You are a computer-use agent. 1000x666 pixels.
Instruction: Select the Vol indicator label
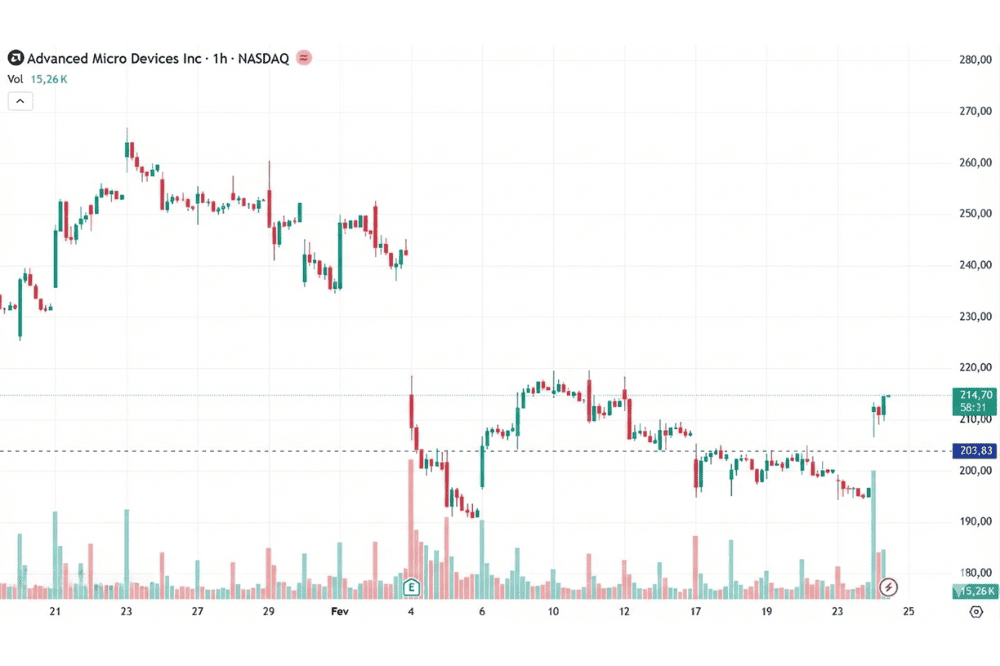pos(16,78)
